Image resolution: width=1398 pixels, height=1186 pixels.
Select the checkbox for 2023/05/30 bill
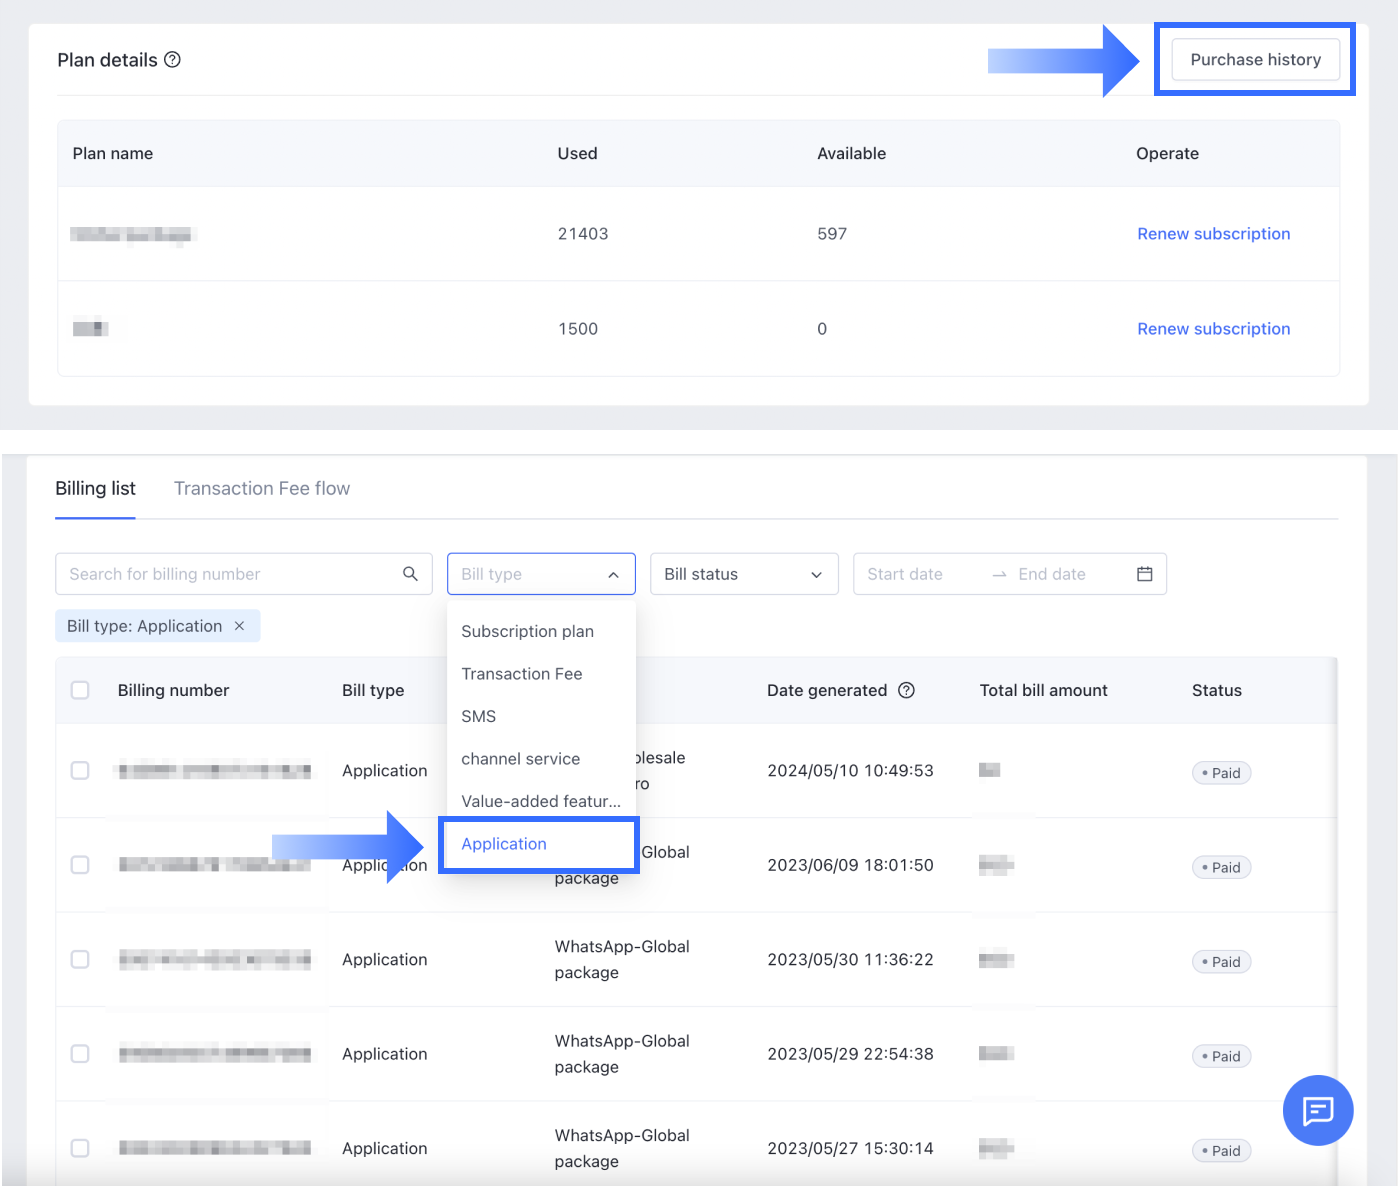coord(80,959)
